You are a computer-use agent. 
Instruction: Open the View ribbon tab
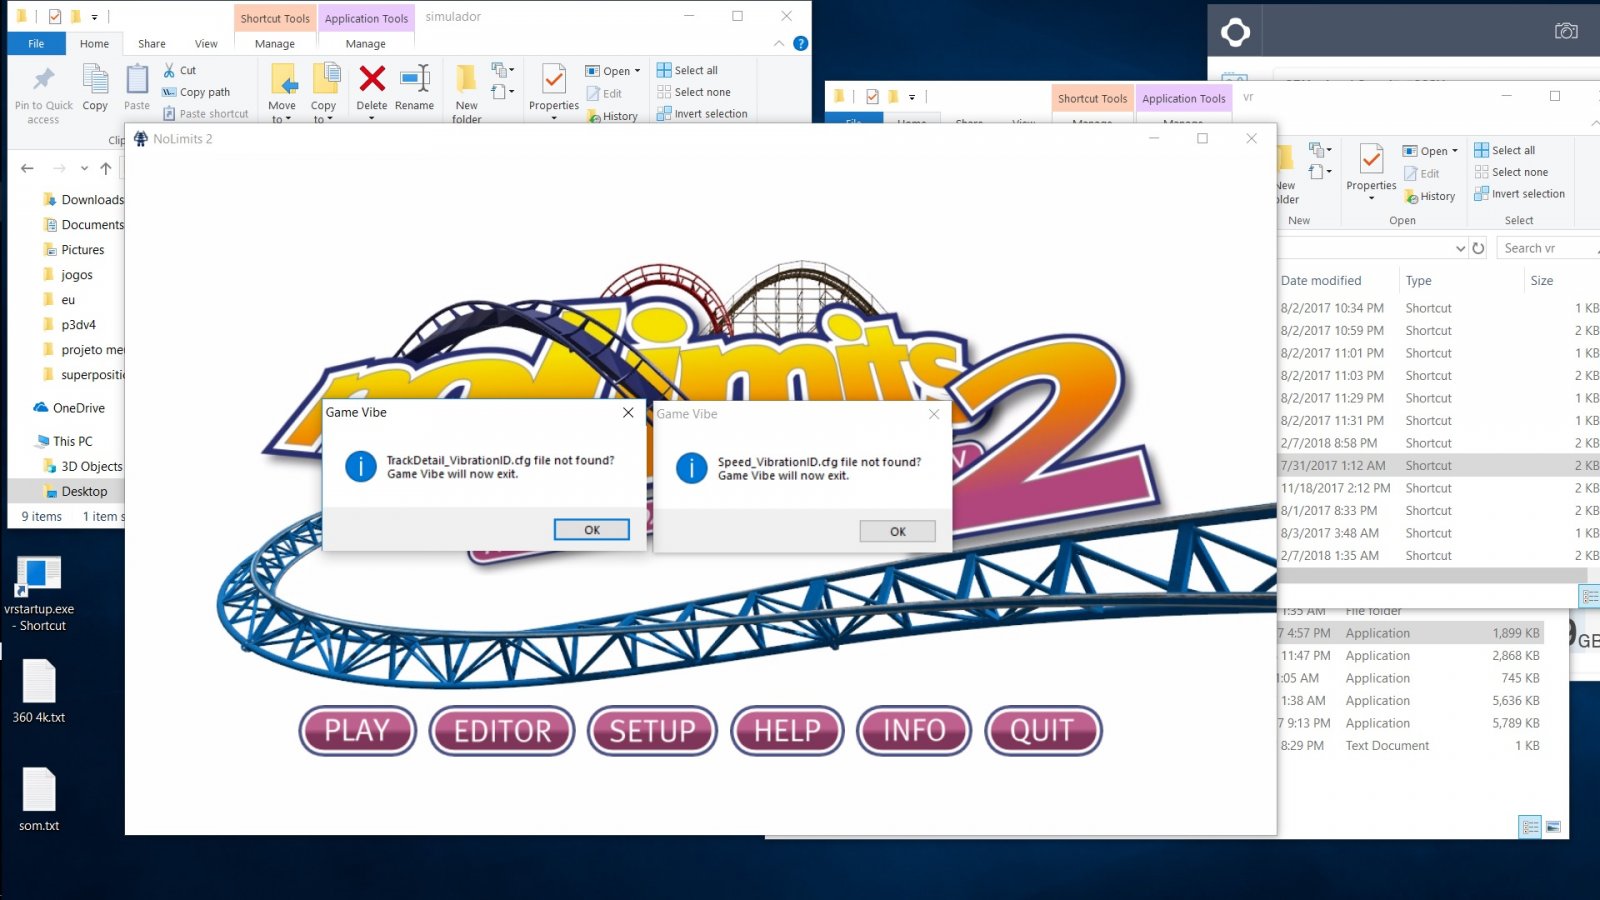[x=206, y=44]
